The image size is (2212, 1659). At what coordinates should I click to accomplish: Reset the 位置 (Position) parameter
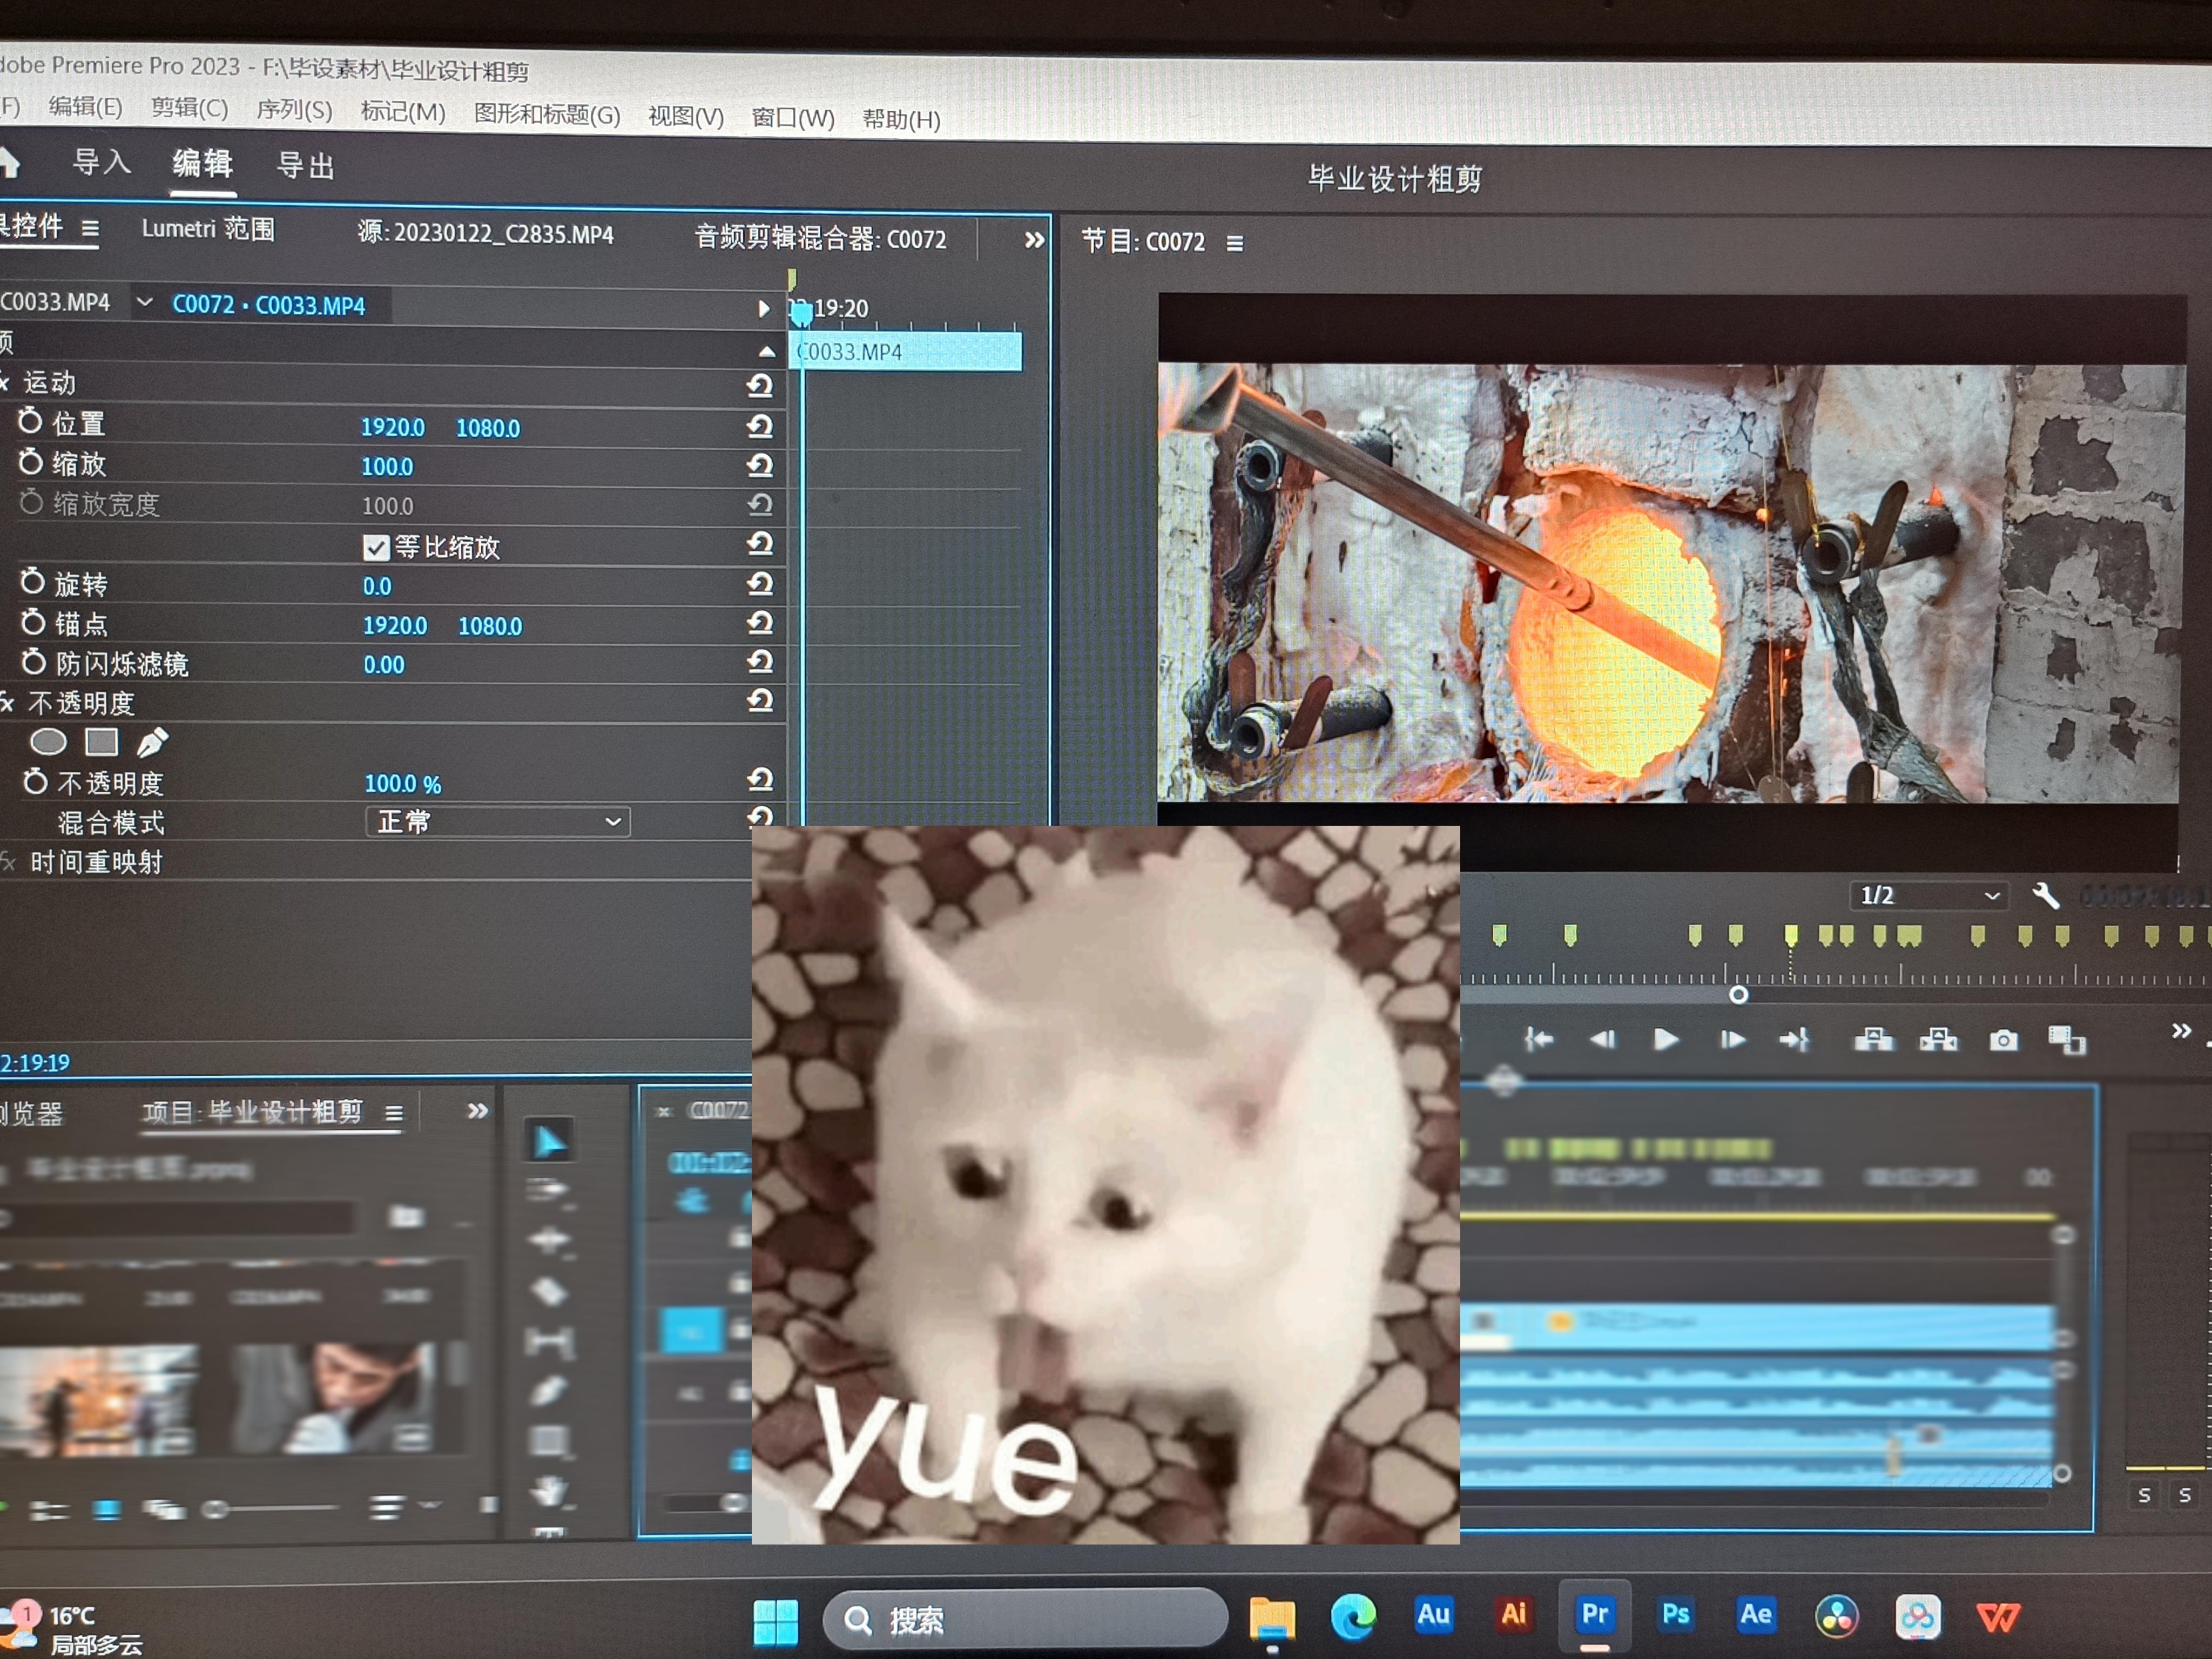(760, 427)
